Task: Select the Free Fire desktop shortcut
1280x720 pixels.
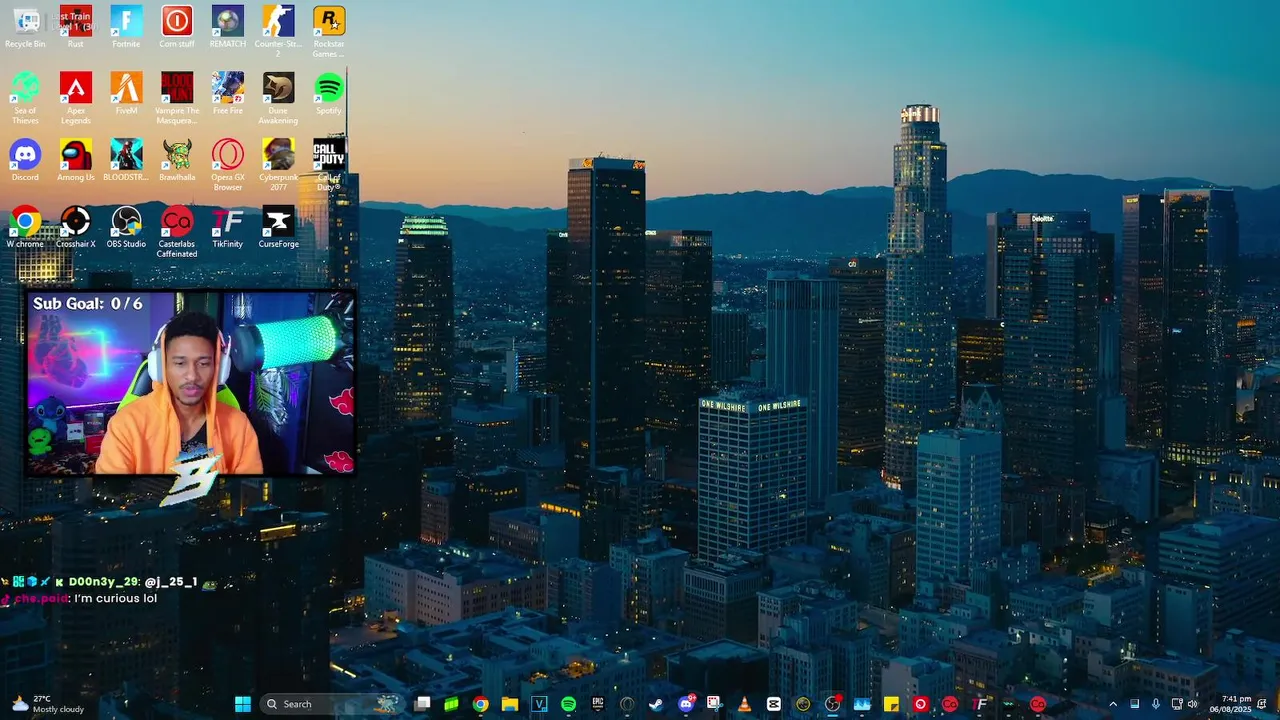Action: click(227, 94)
